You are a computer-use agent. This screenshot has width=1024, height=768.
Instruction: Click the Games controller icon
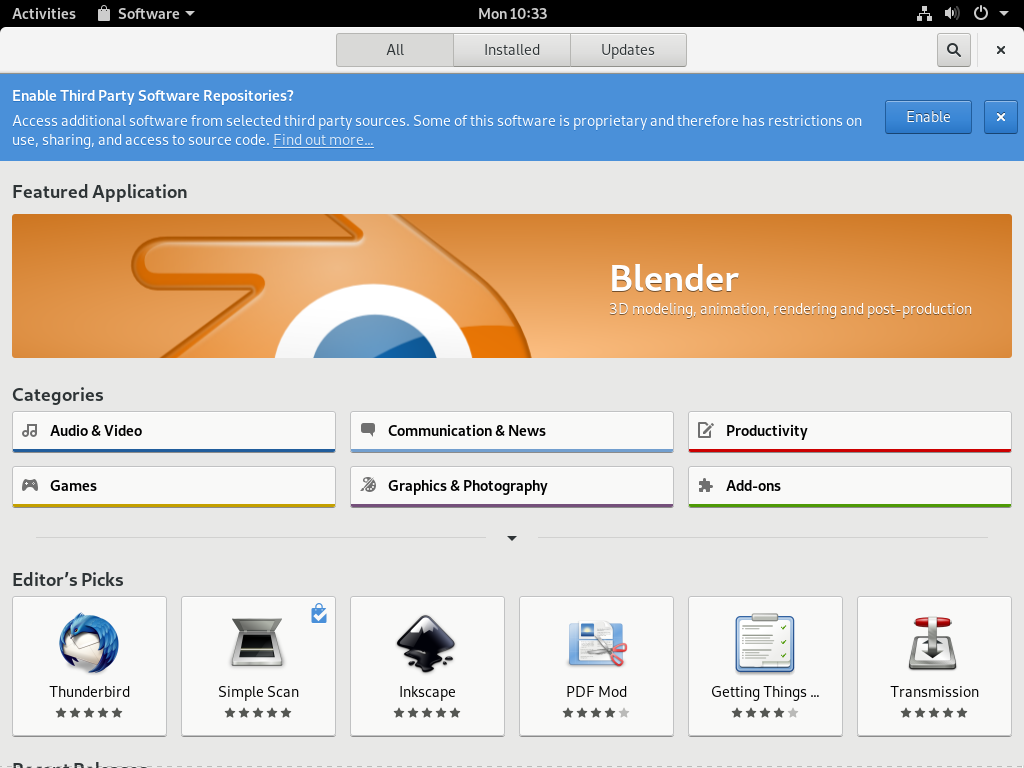tap(29, 485)
